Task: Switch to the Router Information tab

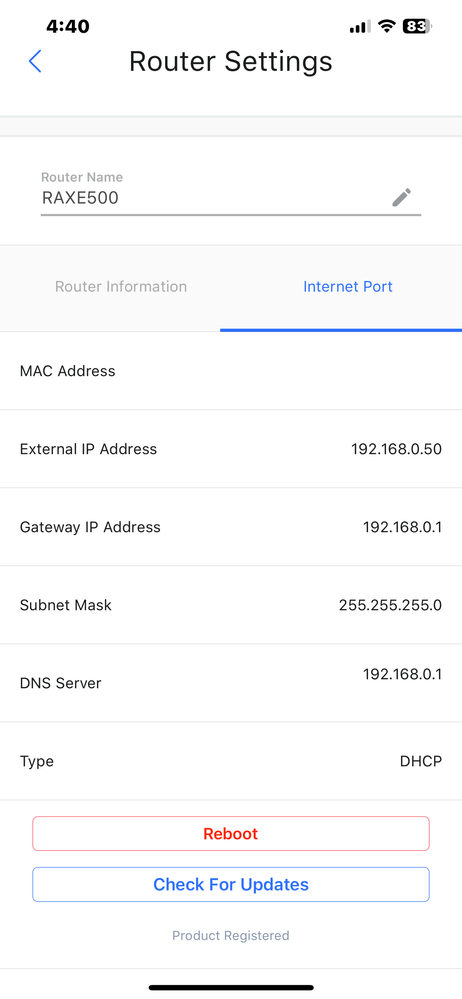Action: (121, 287)
